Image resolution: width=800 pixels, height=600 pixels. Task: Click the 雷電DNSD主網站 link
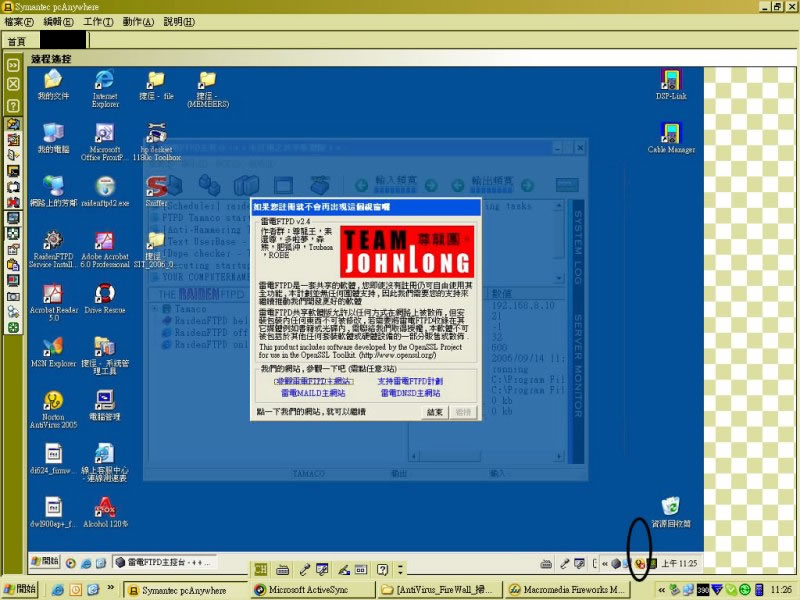pyautogui.click(x=410, y=393)
